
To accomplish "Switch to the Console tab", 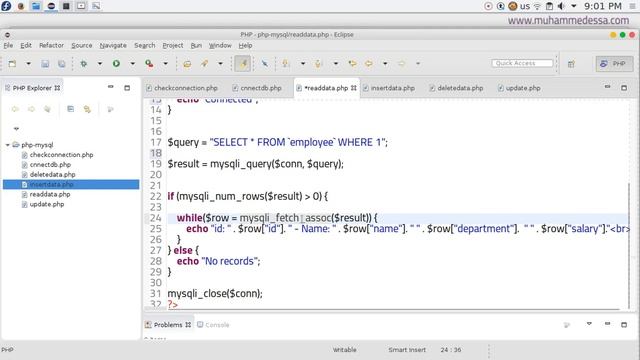I will tap(213, 325).
